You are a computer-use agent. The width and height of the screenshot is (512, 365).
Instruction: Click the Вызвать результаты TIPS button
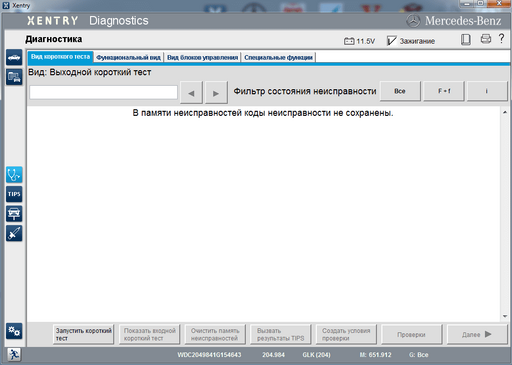(280, 334)
